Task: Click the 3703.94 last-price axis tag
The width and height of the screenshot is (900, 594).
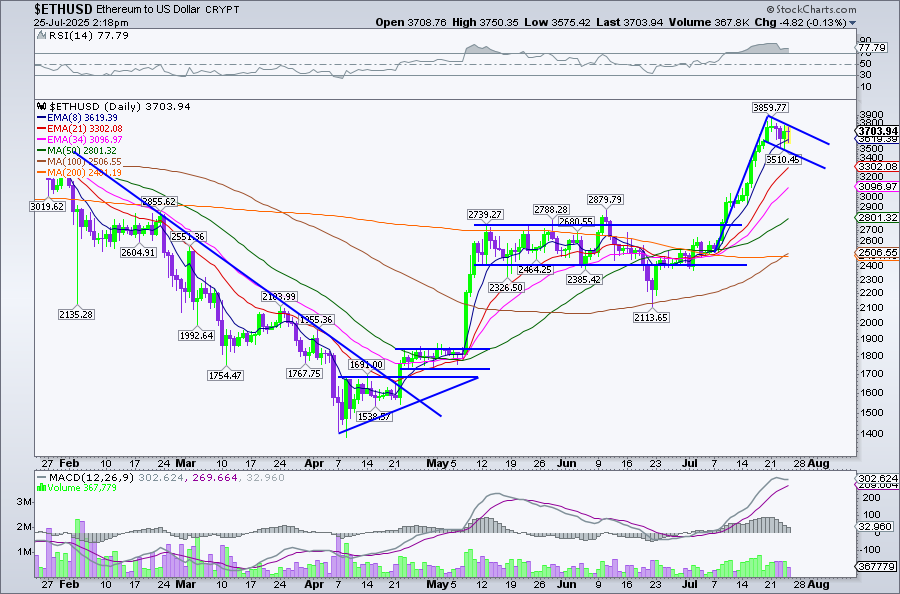Action: tap(877, 131)
